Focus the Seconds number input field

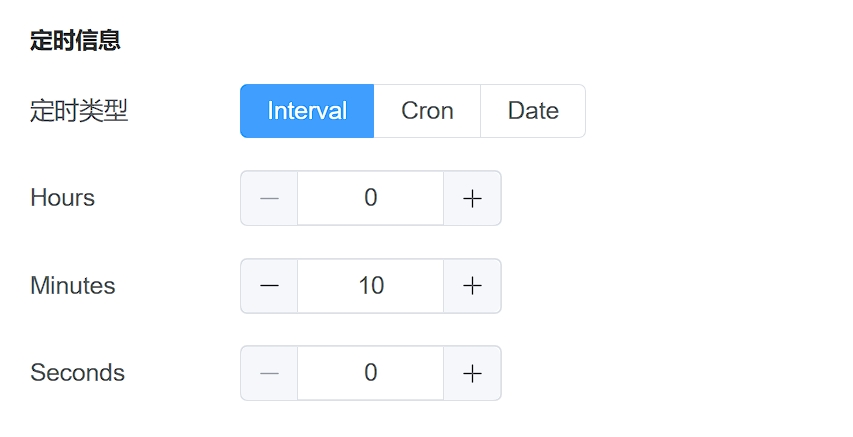(x=370, y=373)
